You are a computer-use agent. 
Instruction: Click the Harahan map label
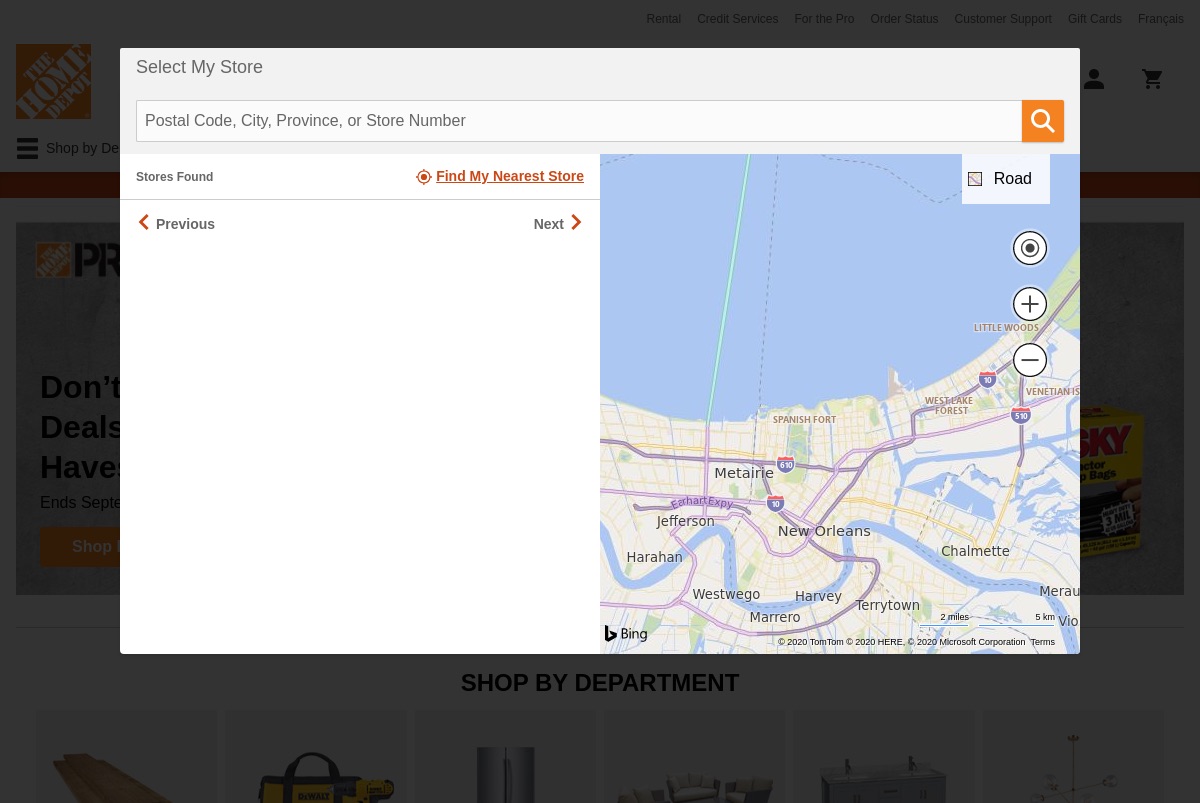pos(654,557)
